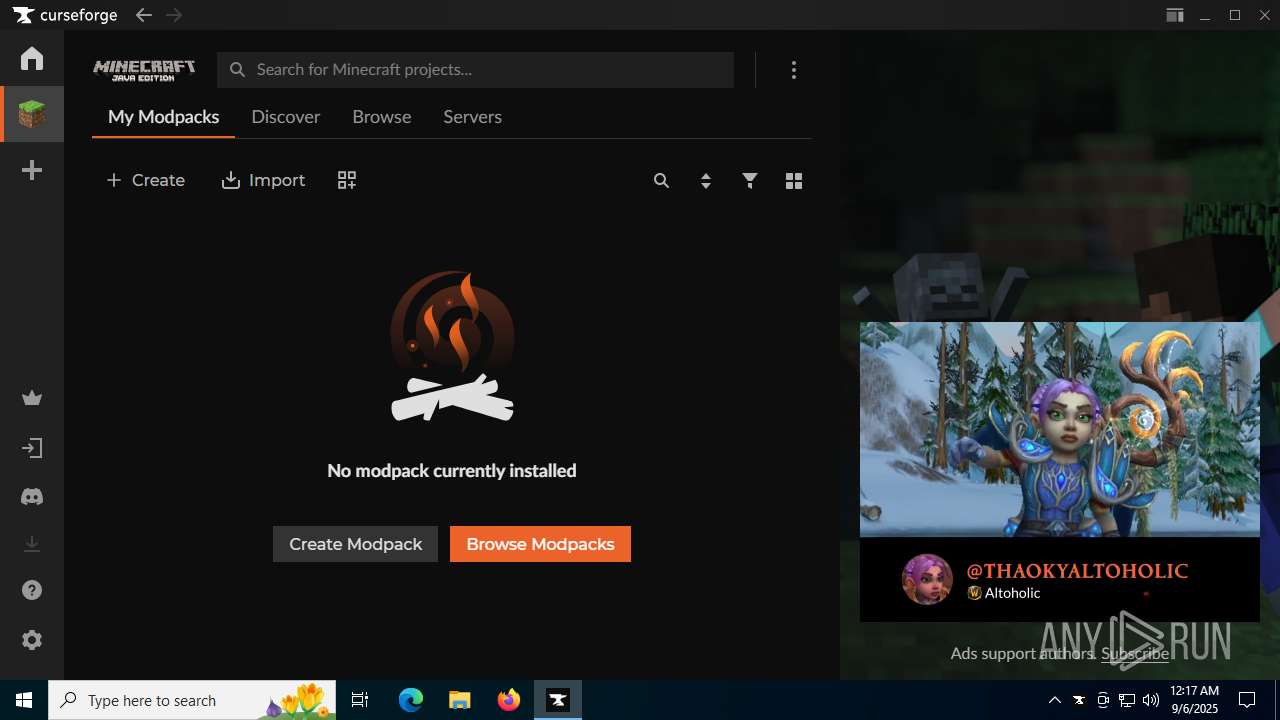Open the Discord icon in sidebar

tap(32, 497)
